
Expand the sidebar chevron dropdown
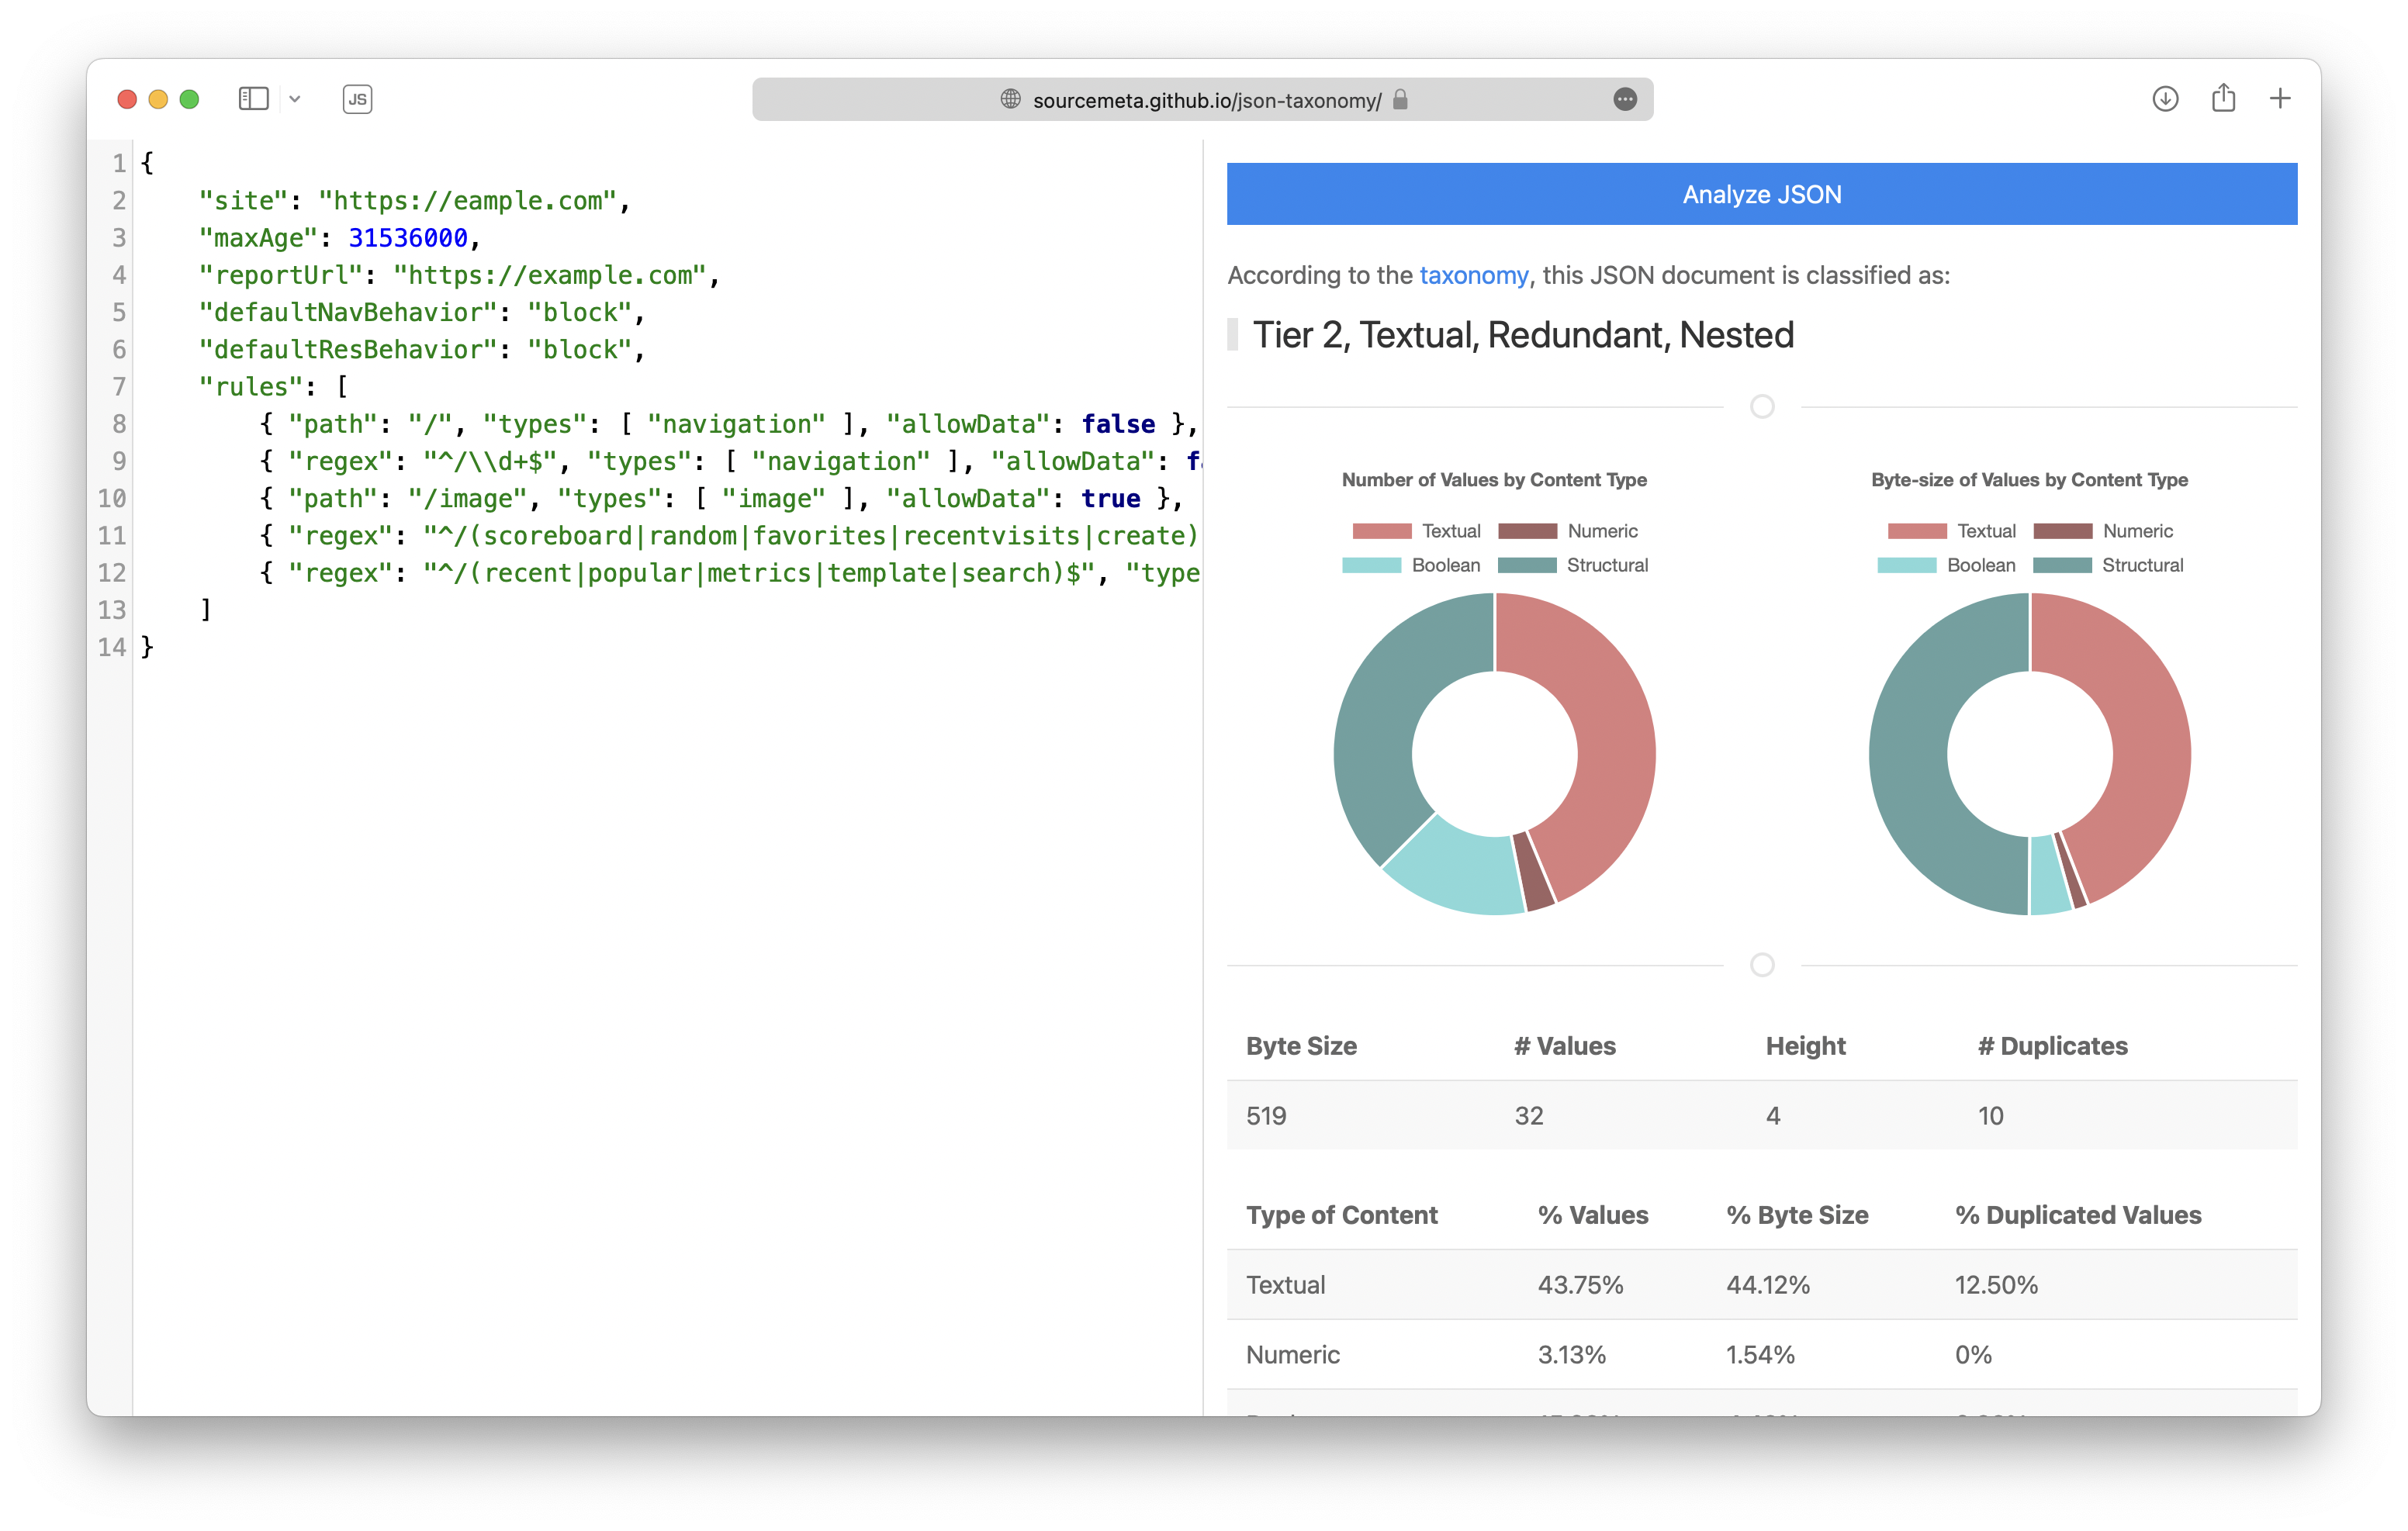pyautogui.click(x=295, y=99)
